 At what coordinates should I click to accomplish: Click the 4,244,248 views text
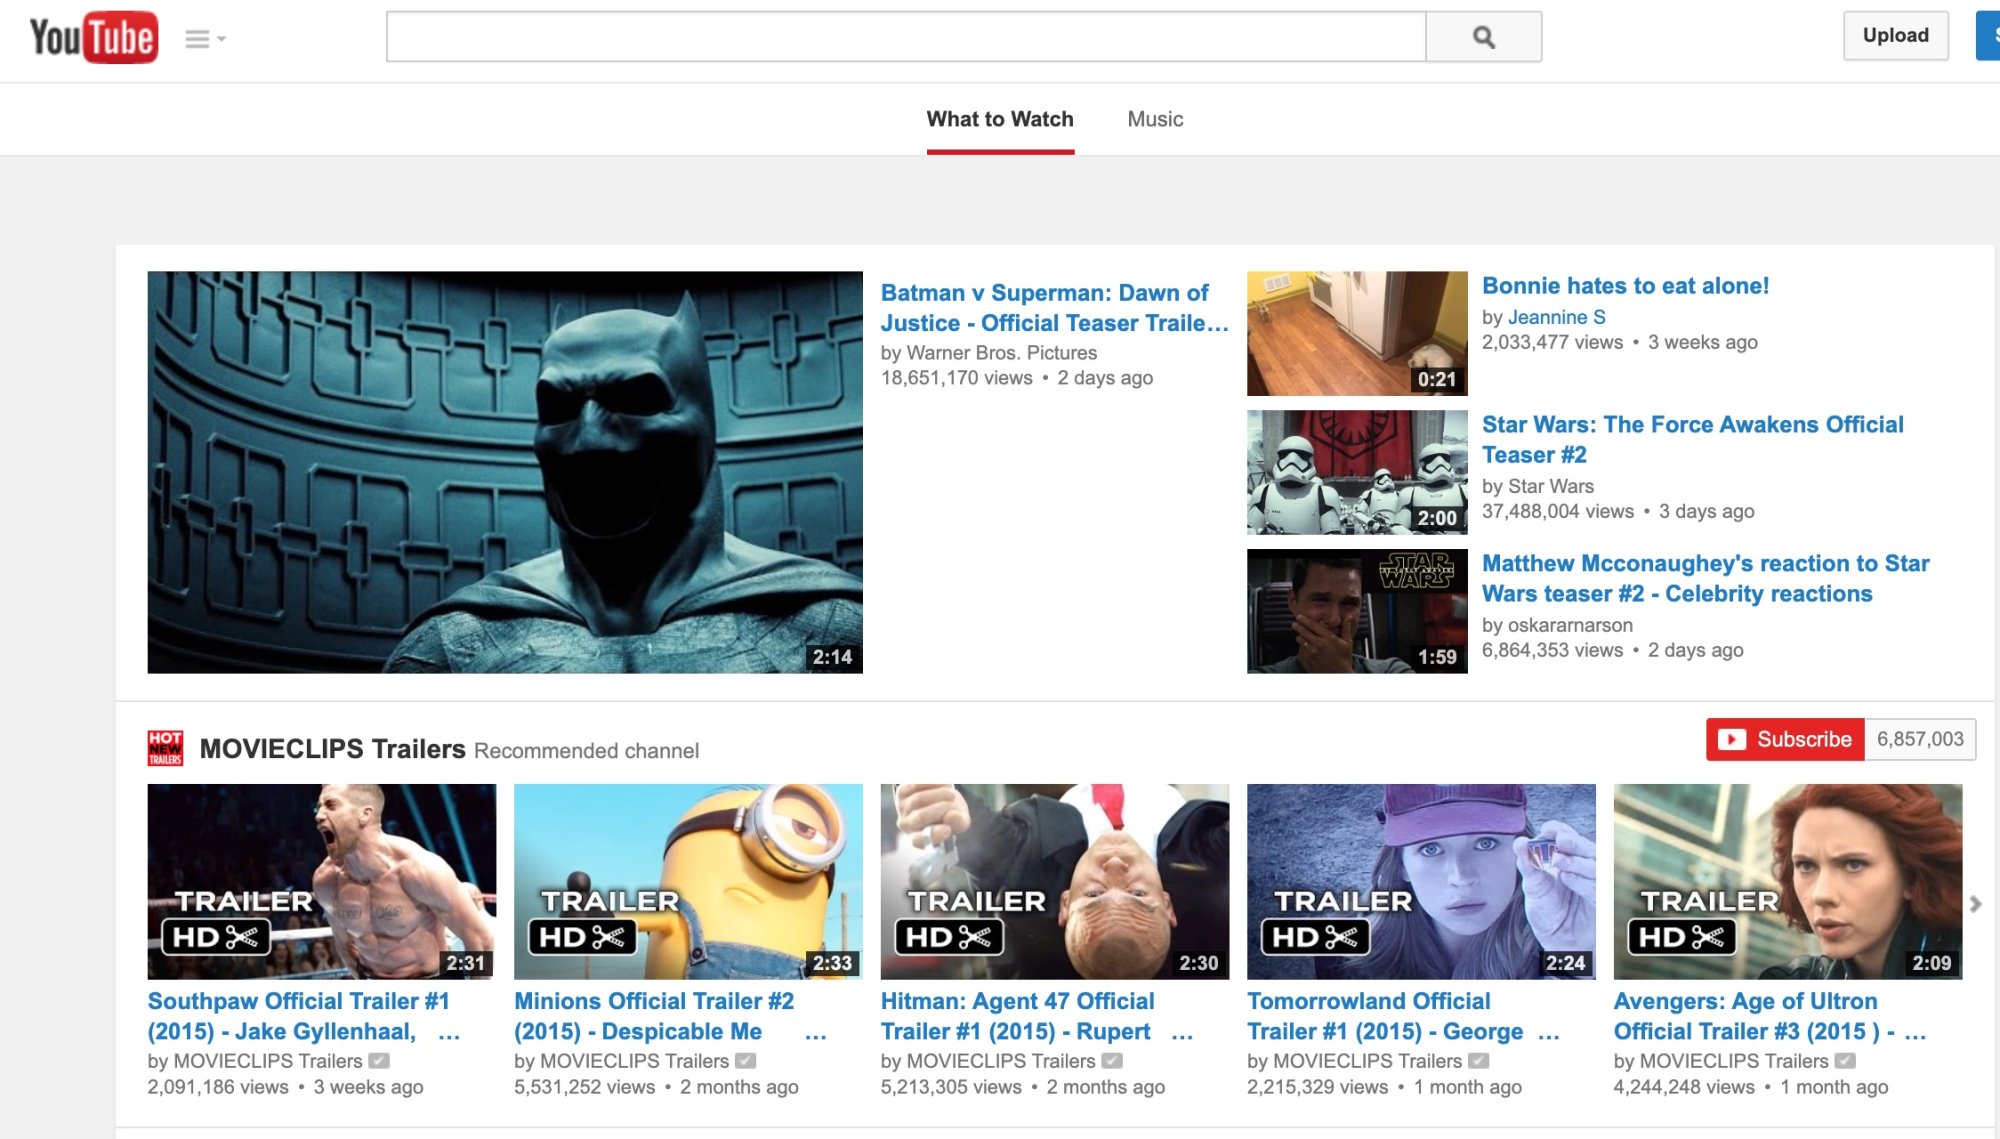click(1684, 1087)
